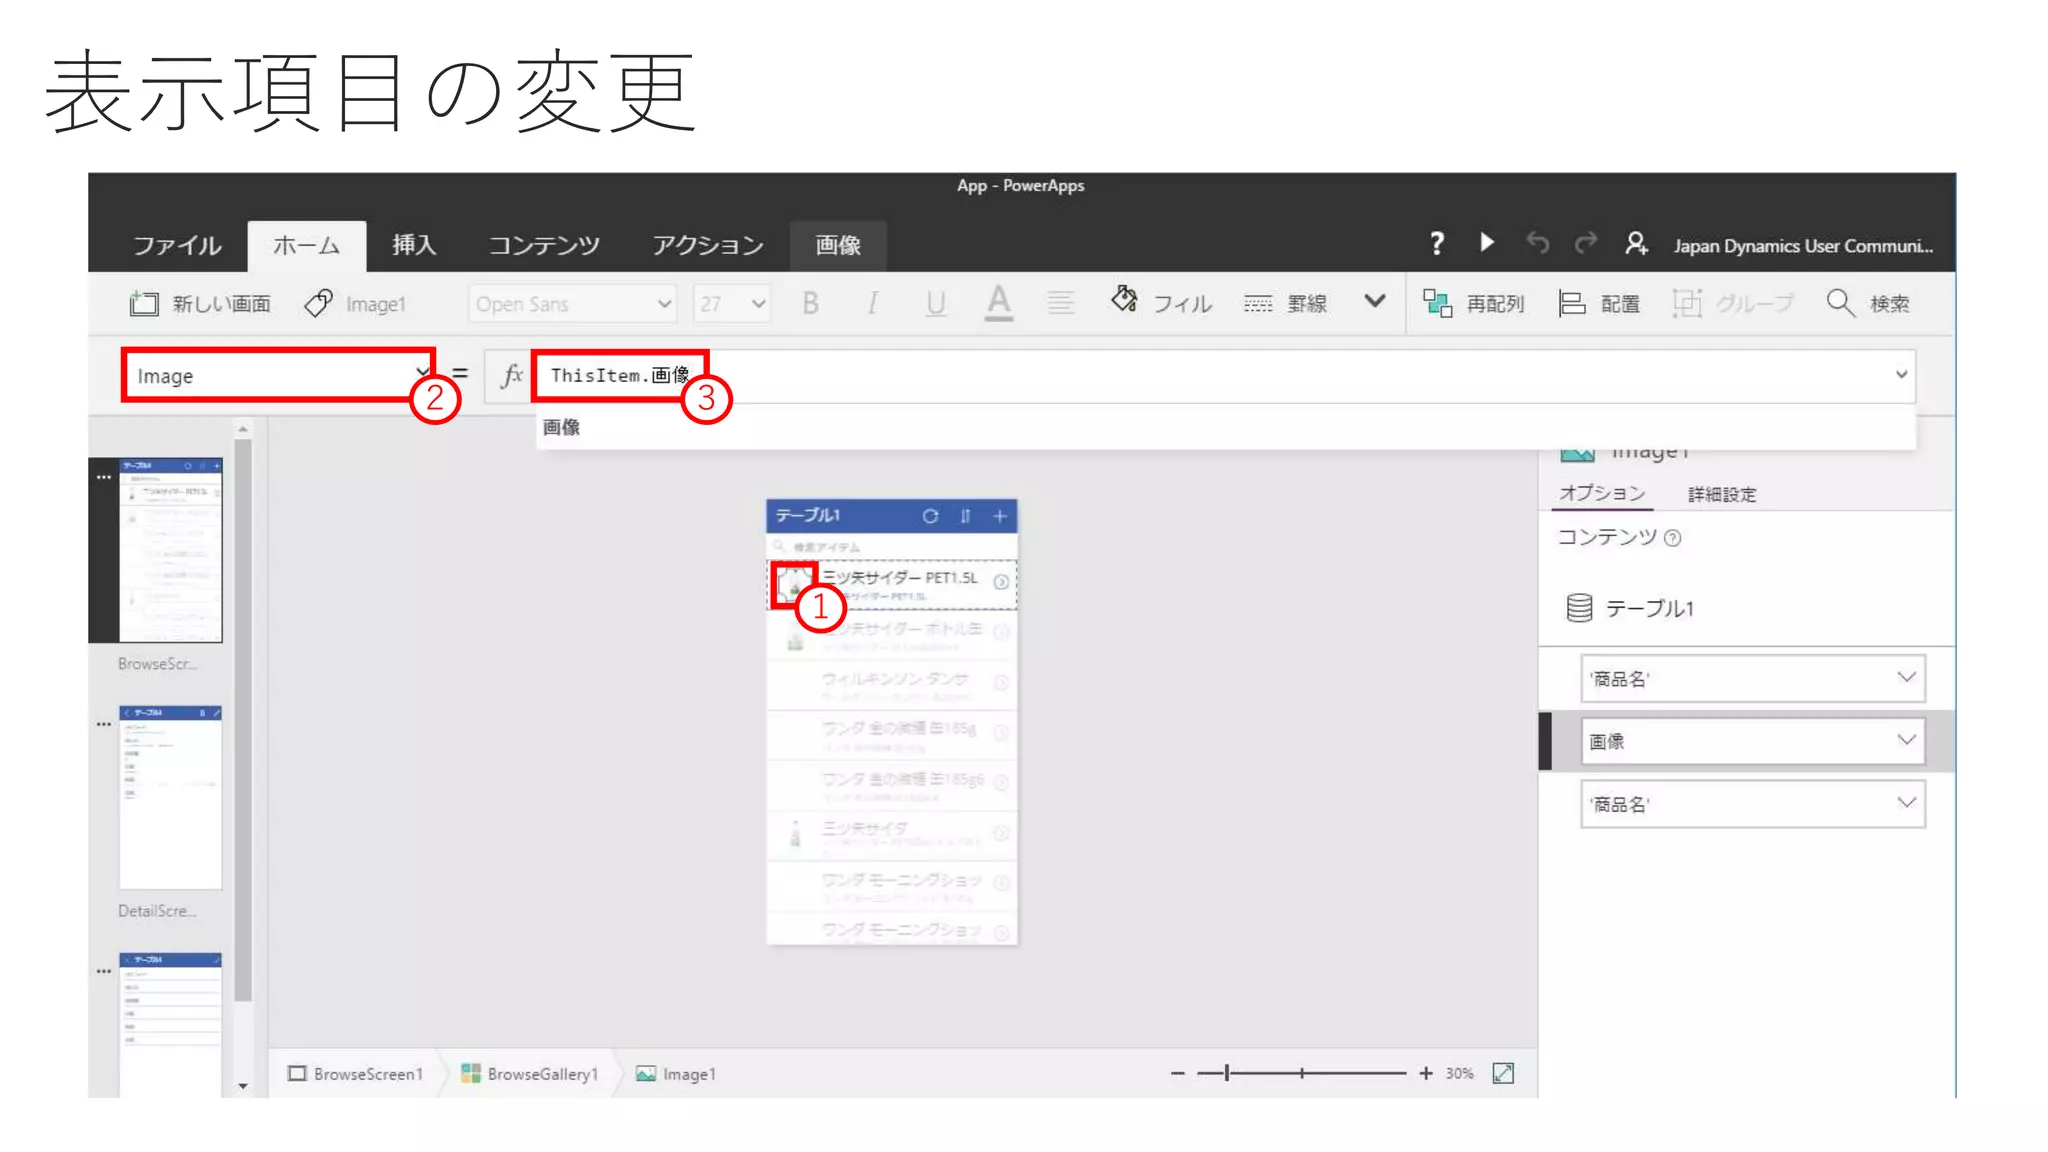Open Japan Dynamics User Community account

pyautogui.click(x=1803, y=246)
